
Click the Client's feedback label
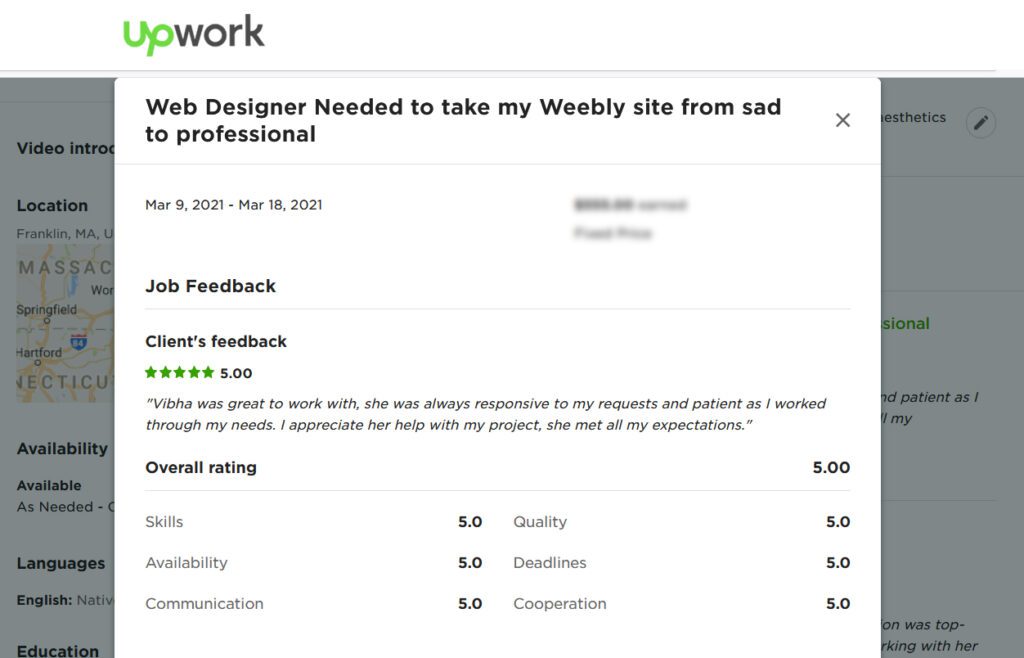216,341
